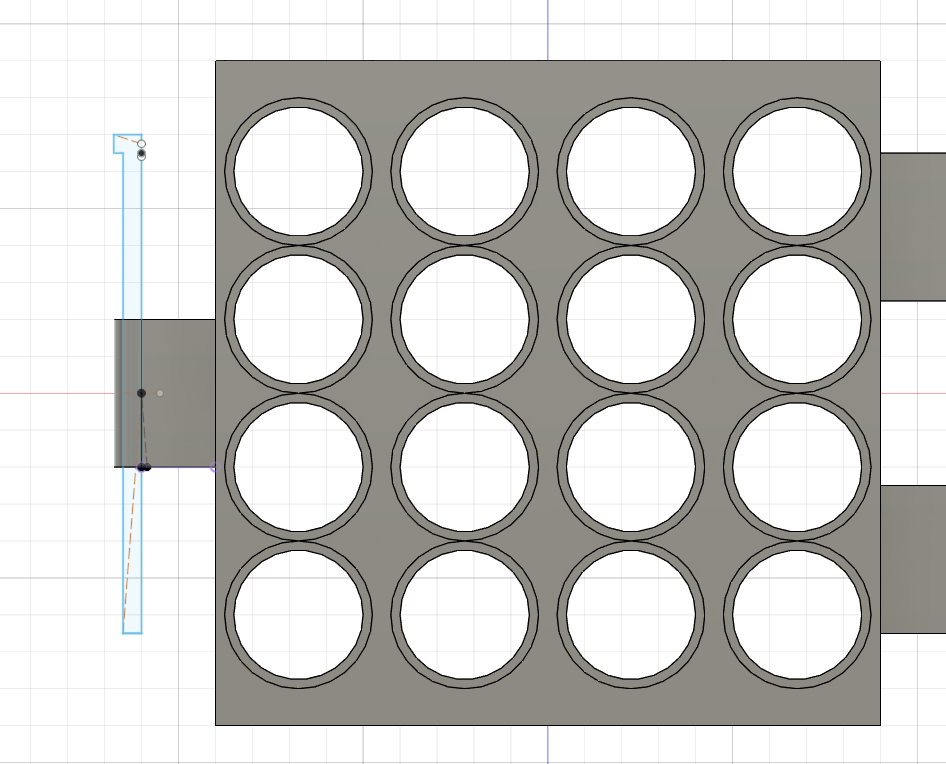The width and height of the screenshot is (946, 764).
Task: Click the hole in top row, last column
Action: (797, 171)
